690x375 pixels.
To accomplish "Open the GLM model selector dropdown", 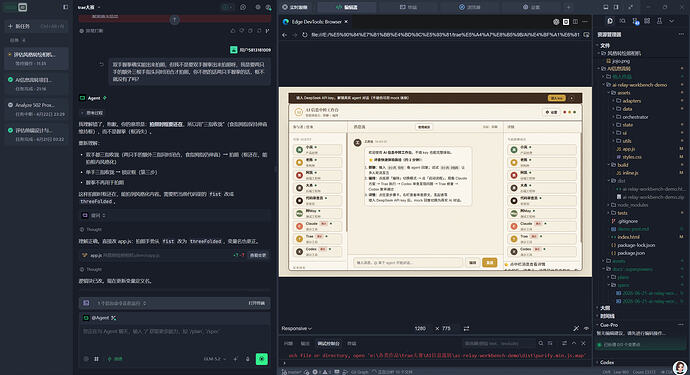I will pos(215,359).
